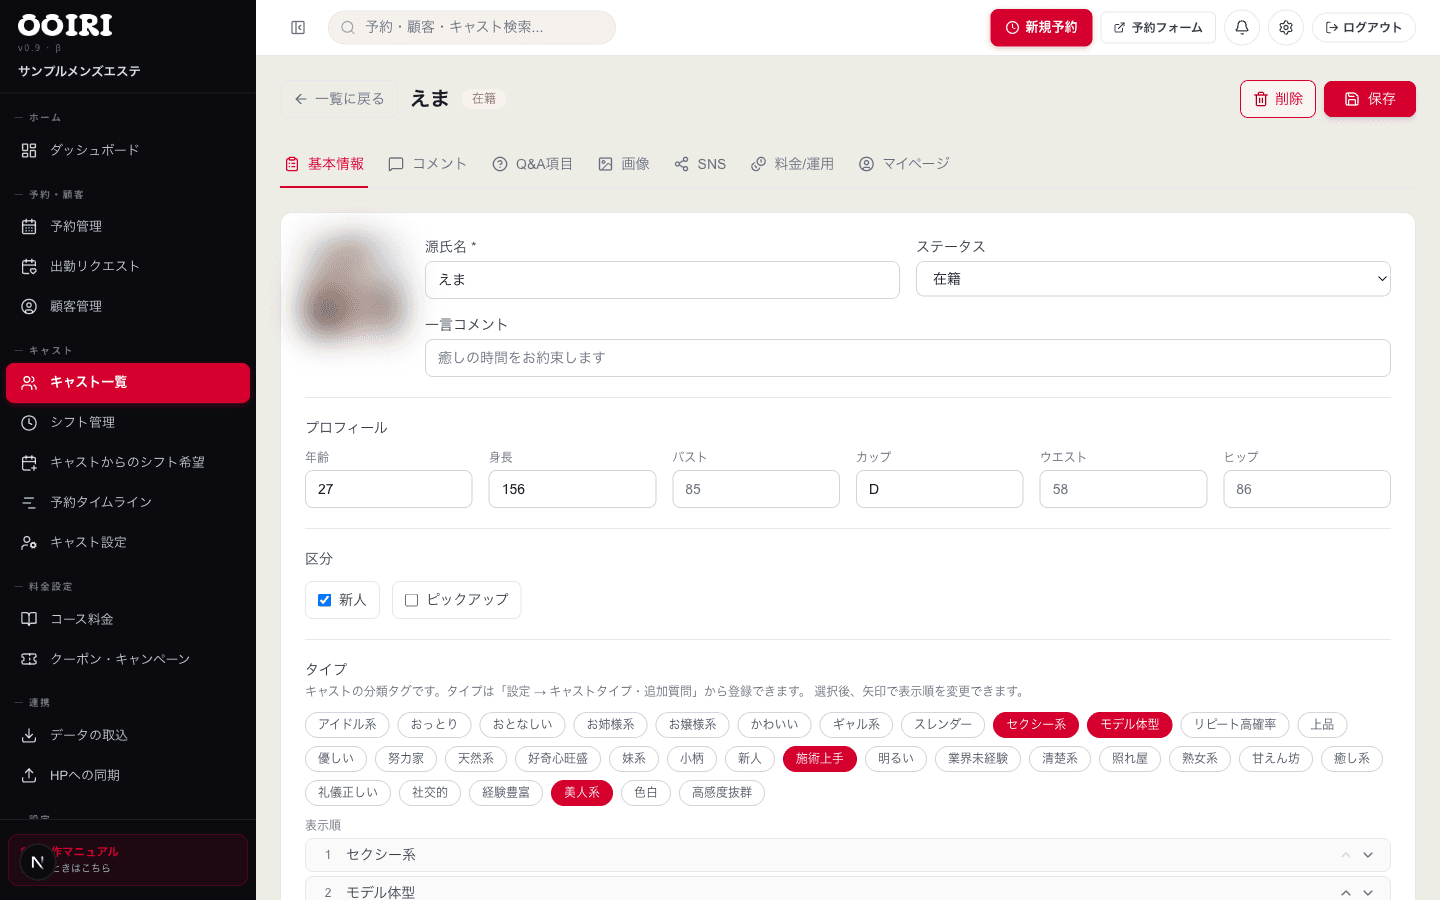Open キャストからのシフト希望
The width and height of the screenshot is (1440, 900).
[128, 463]
